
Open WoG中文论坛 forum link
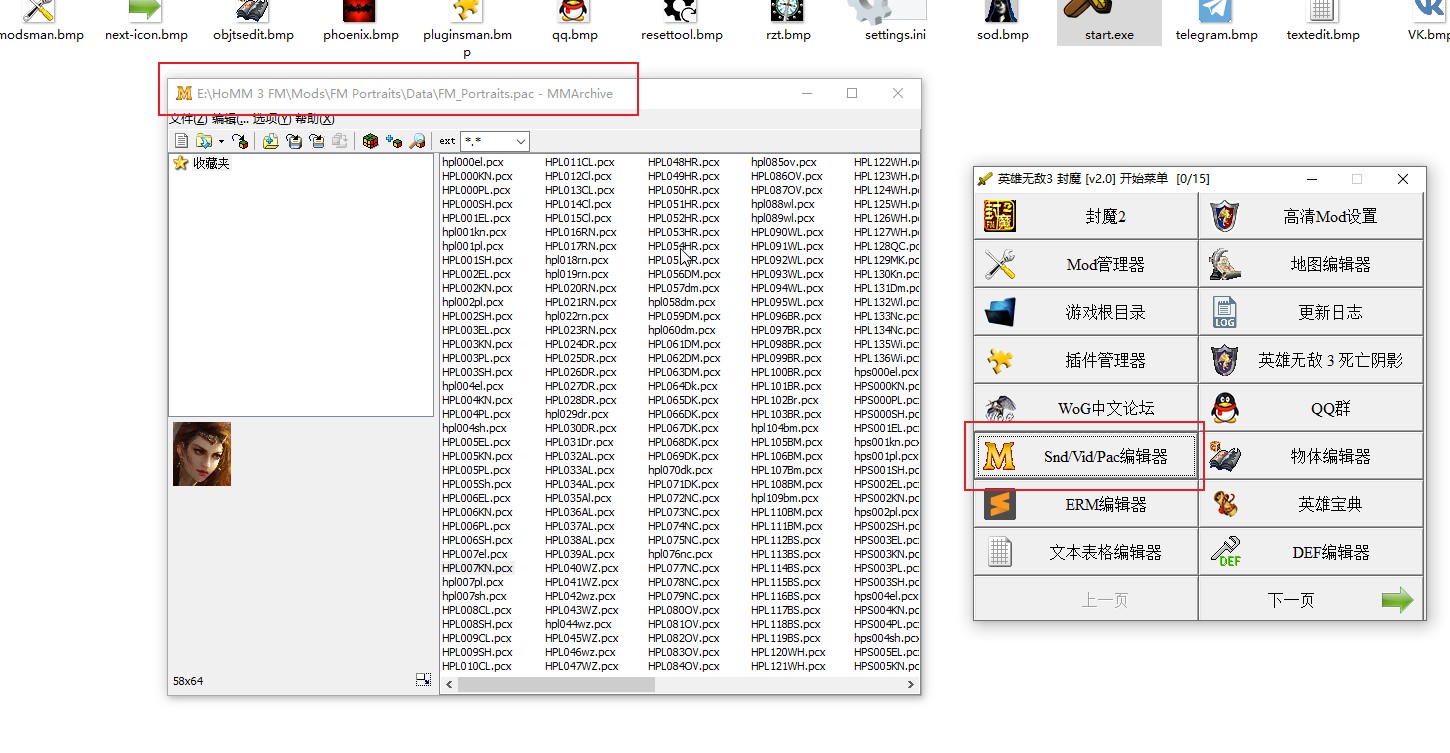pyautogui.click(x=1085, y=408)
